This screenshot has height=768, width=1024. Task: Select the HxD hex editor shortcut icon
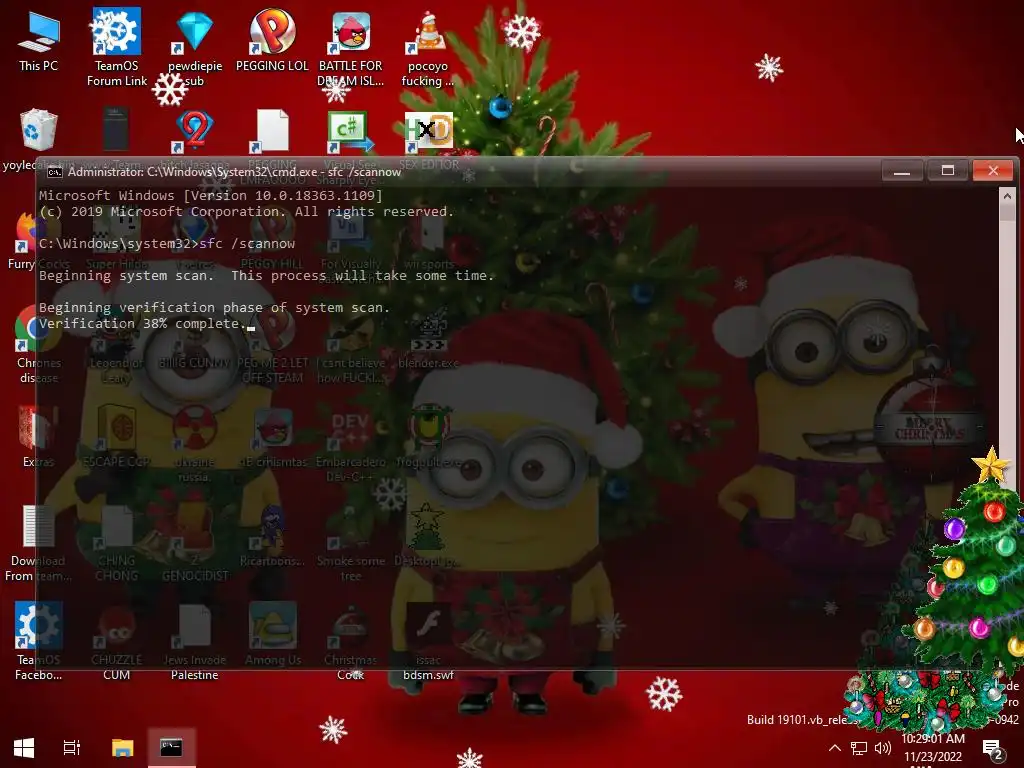tap(428, 131)
